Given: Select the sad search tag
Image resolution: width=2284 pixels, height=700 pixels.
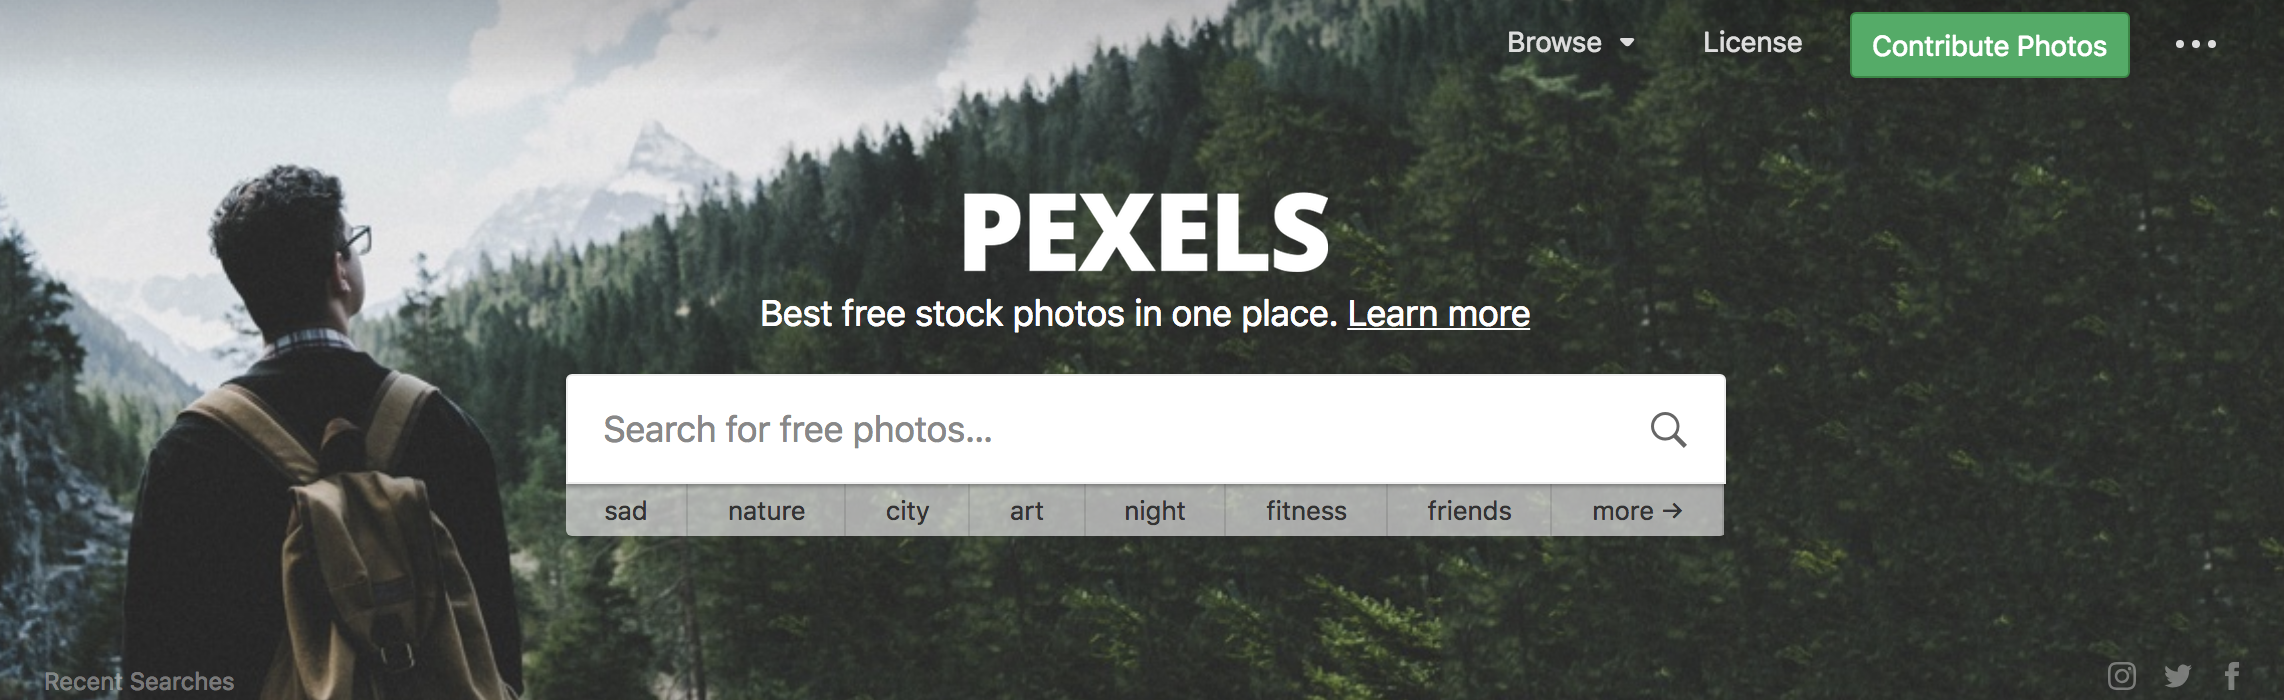Looking at the screenshot, I should [x=626, y=511].
